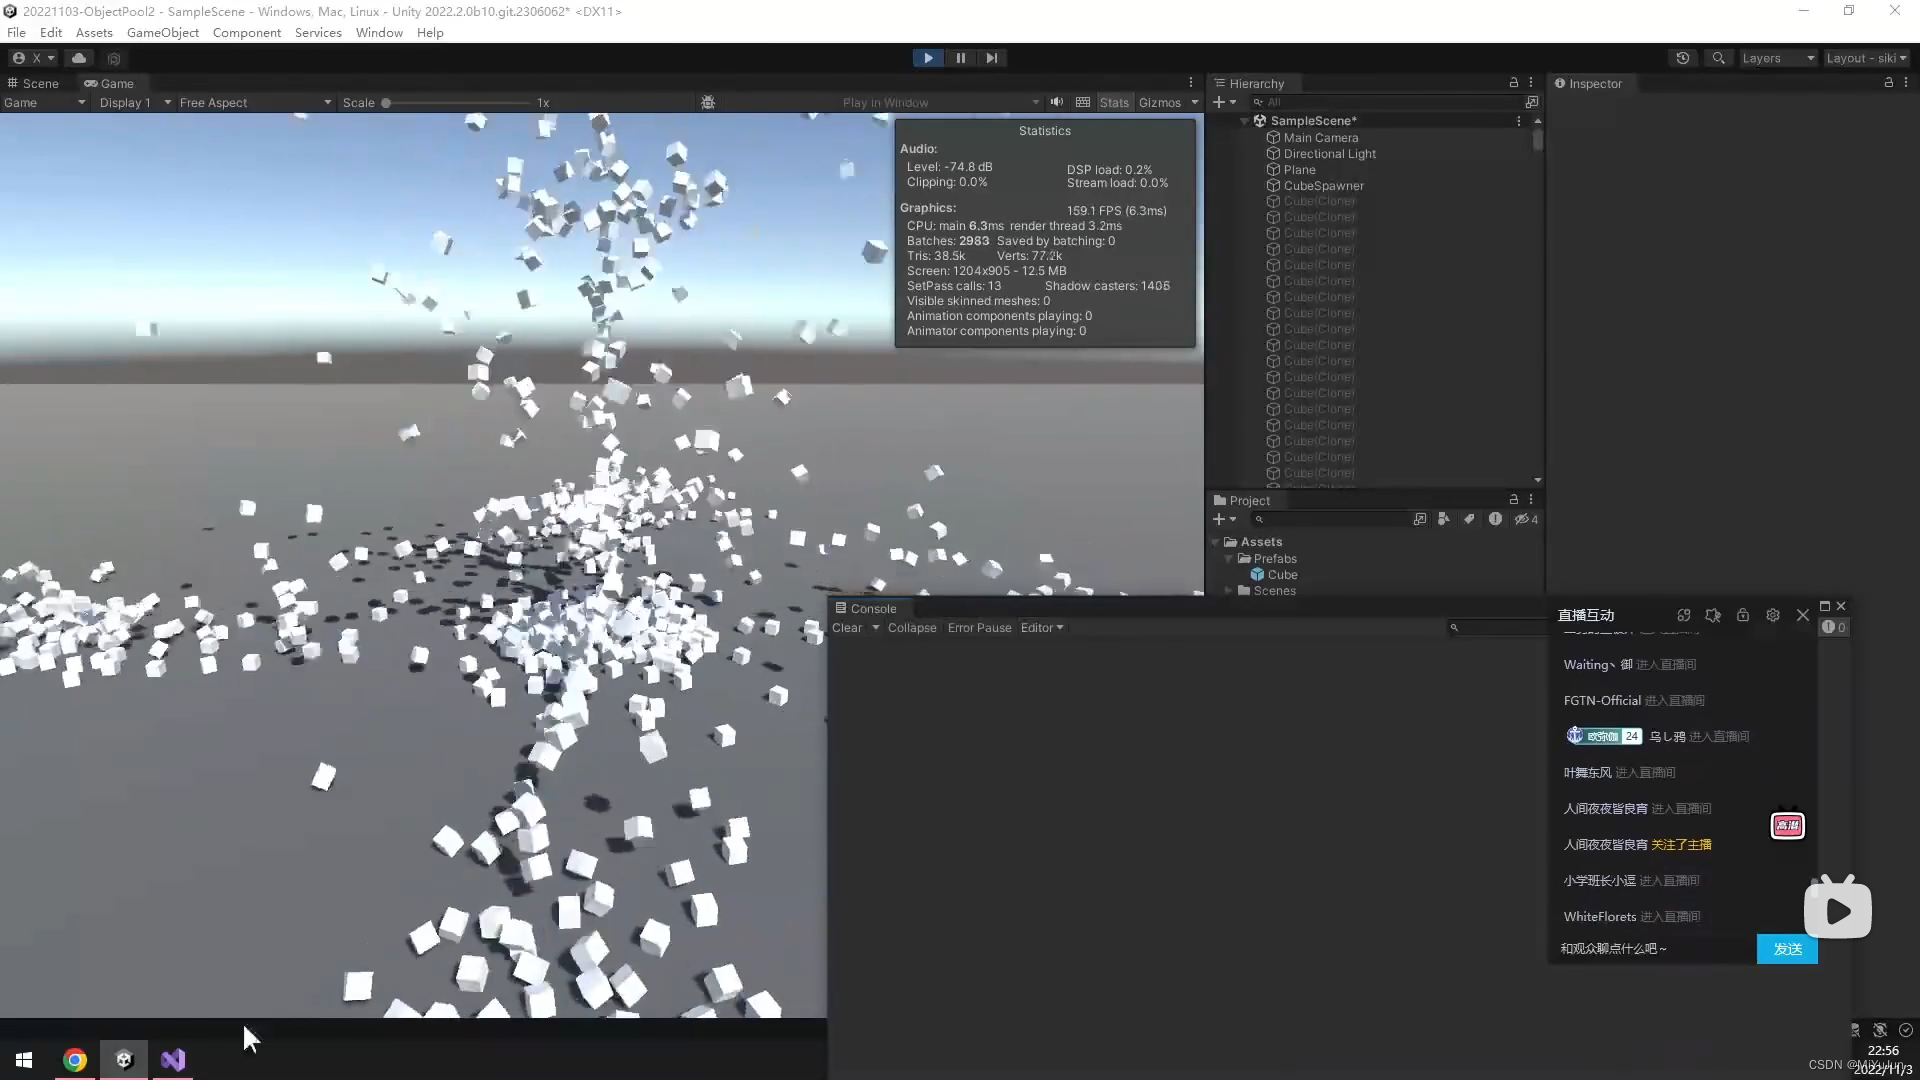Viewport: 1920px width, 1080px height.
Task: Click the Console Clear button
Action: [846, 628]
